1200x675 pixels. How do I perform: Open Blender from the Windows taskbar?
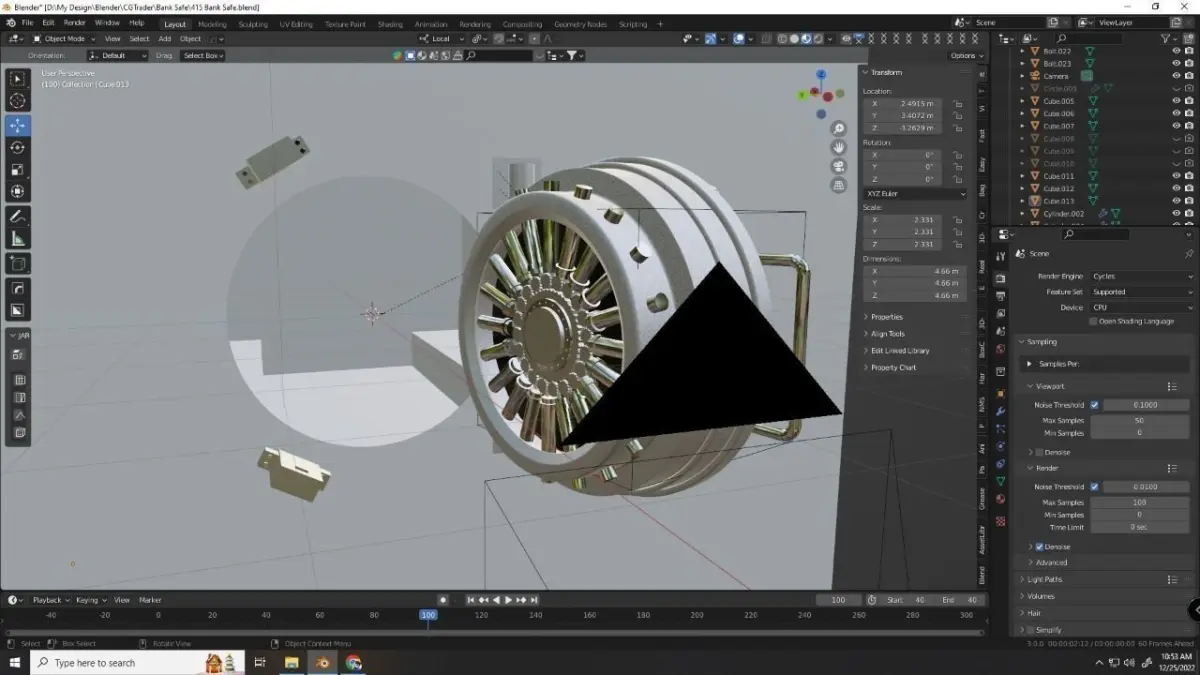click(322, 662)
